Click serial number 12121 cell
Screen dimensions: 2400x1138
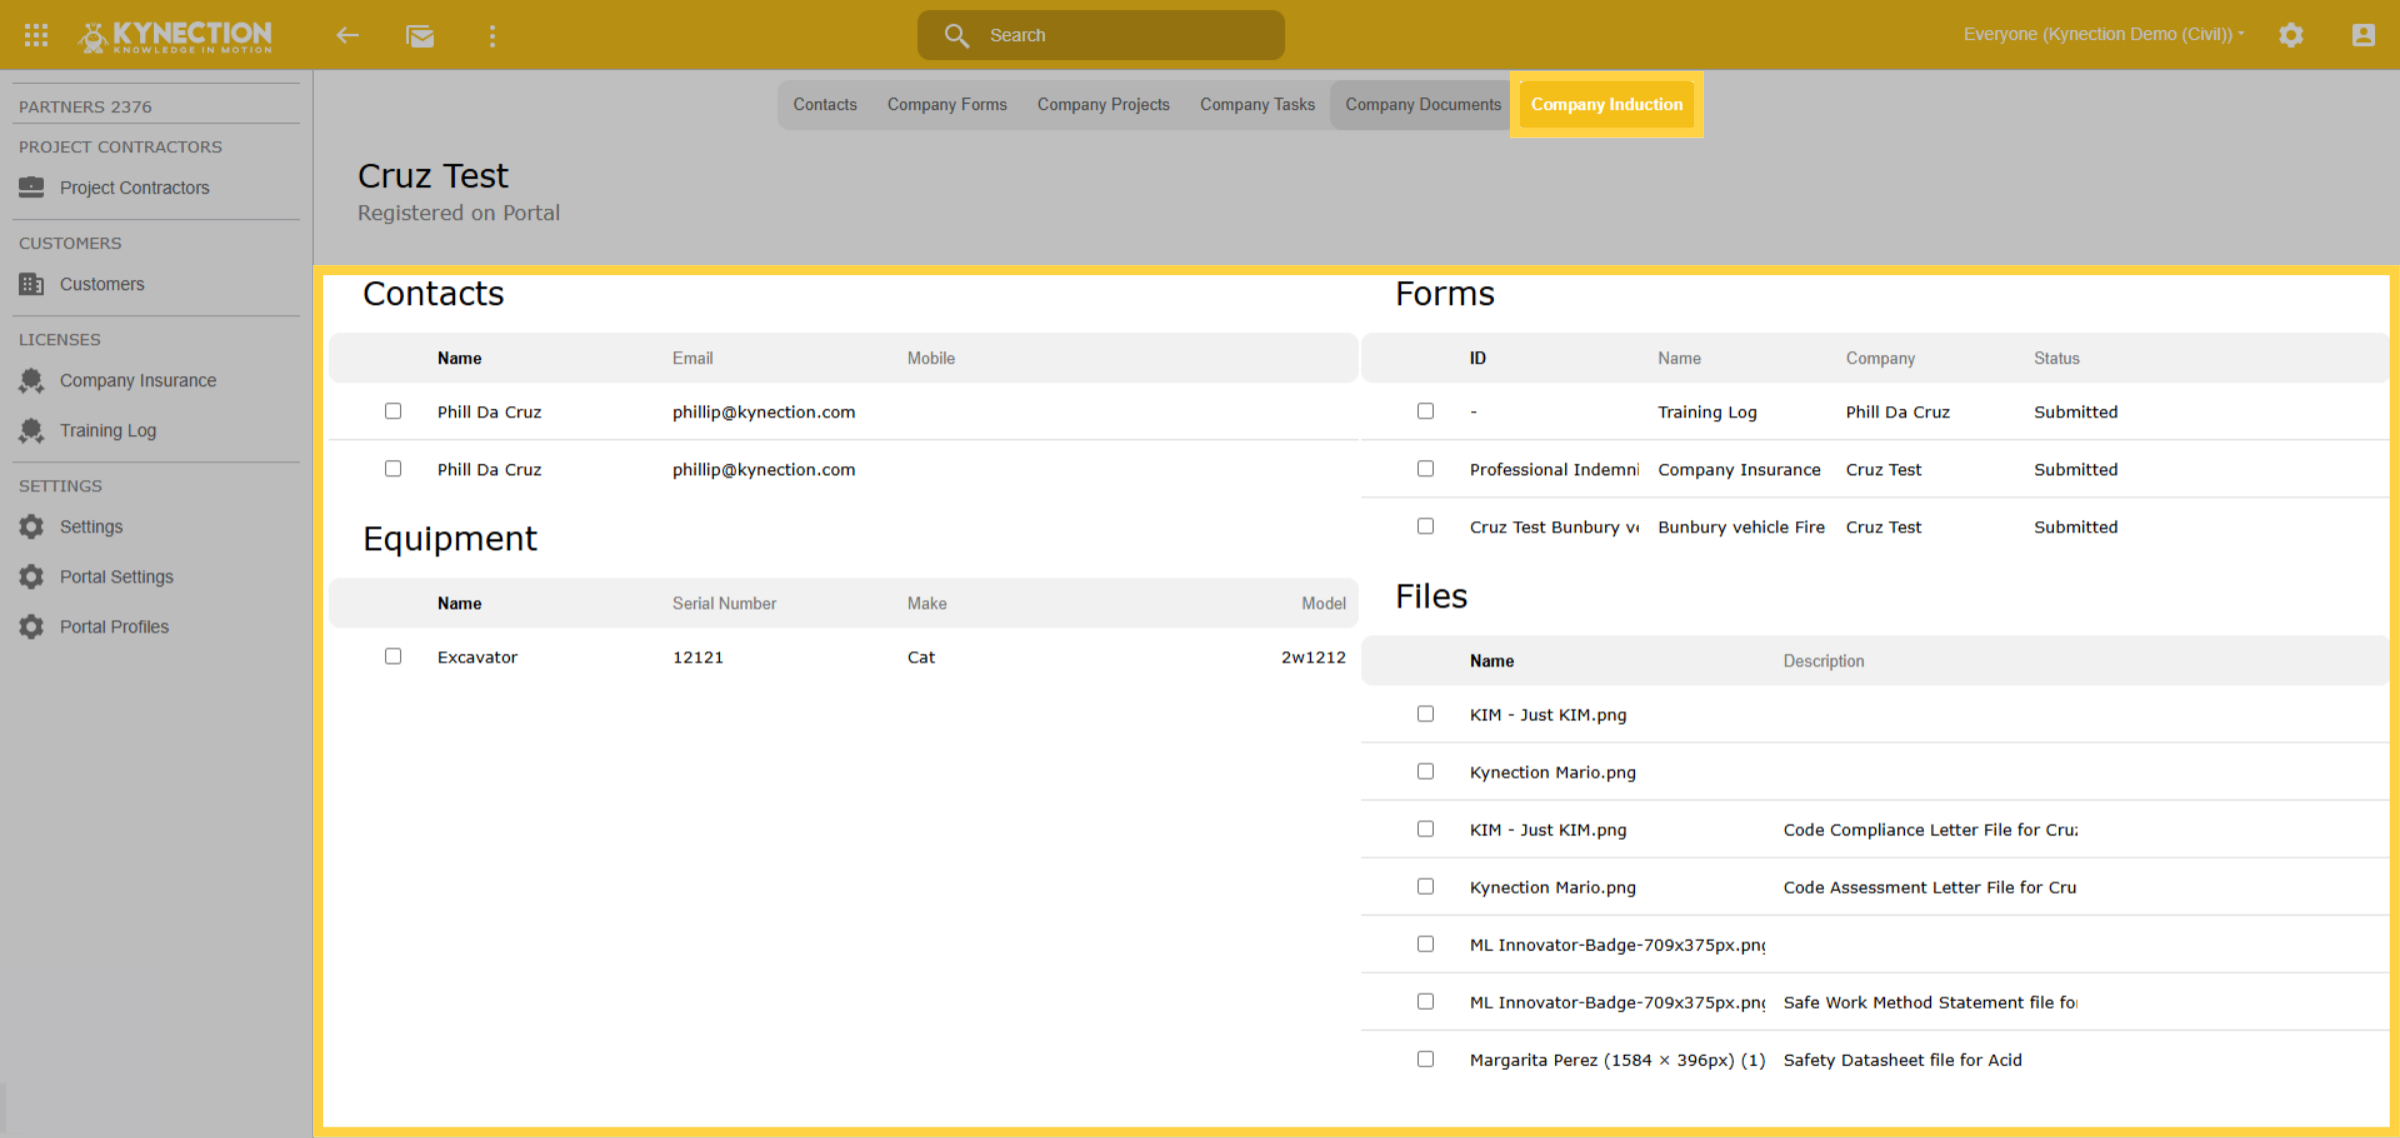click(697, 657)
